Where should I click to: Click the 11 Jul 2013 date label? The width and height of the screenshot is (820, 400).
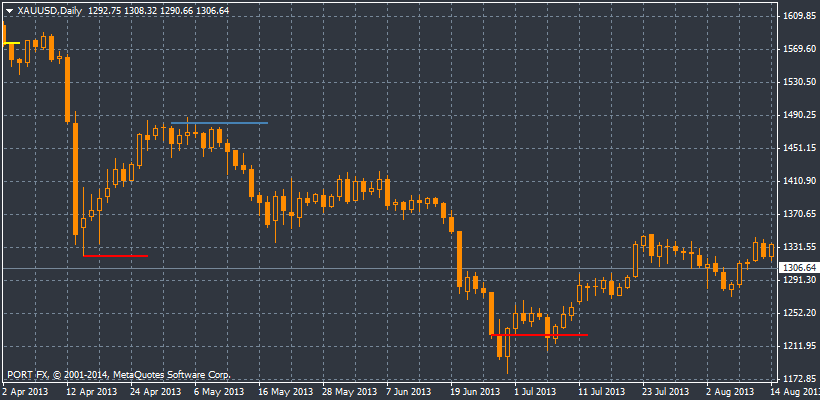point(603,392)
